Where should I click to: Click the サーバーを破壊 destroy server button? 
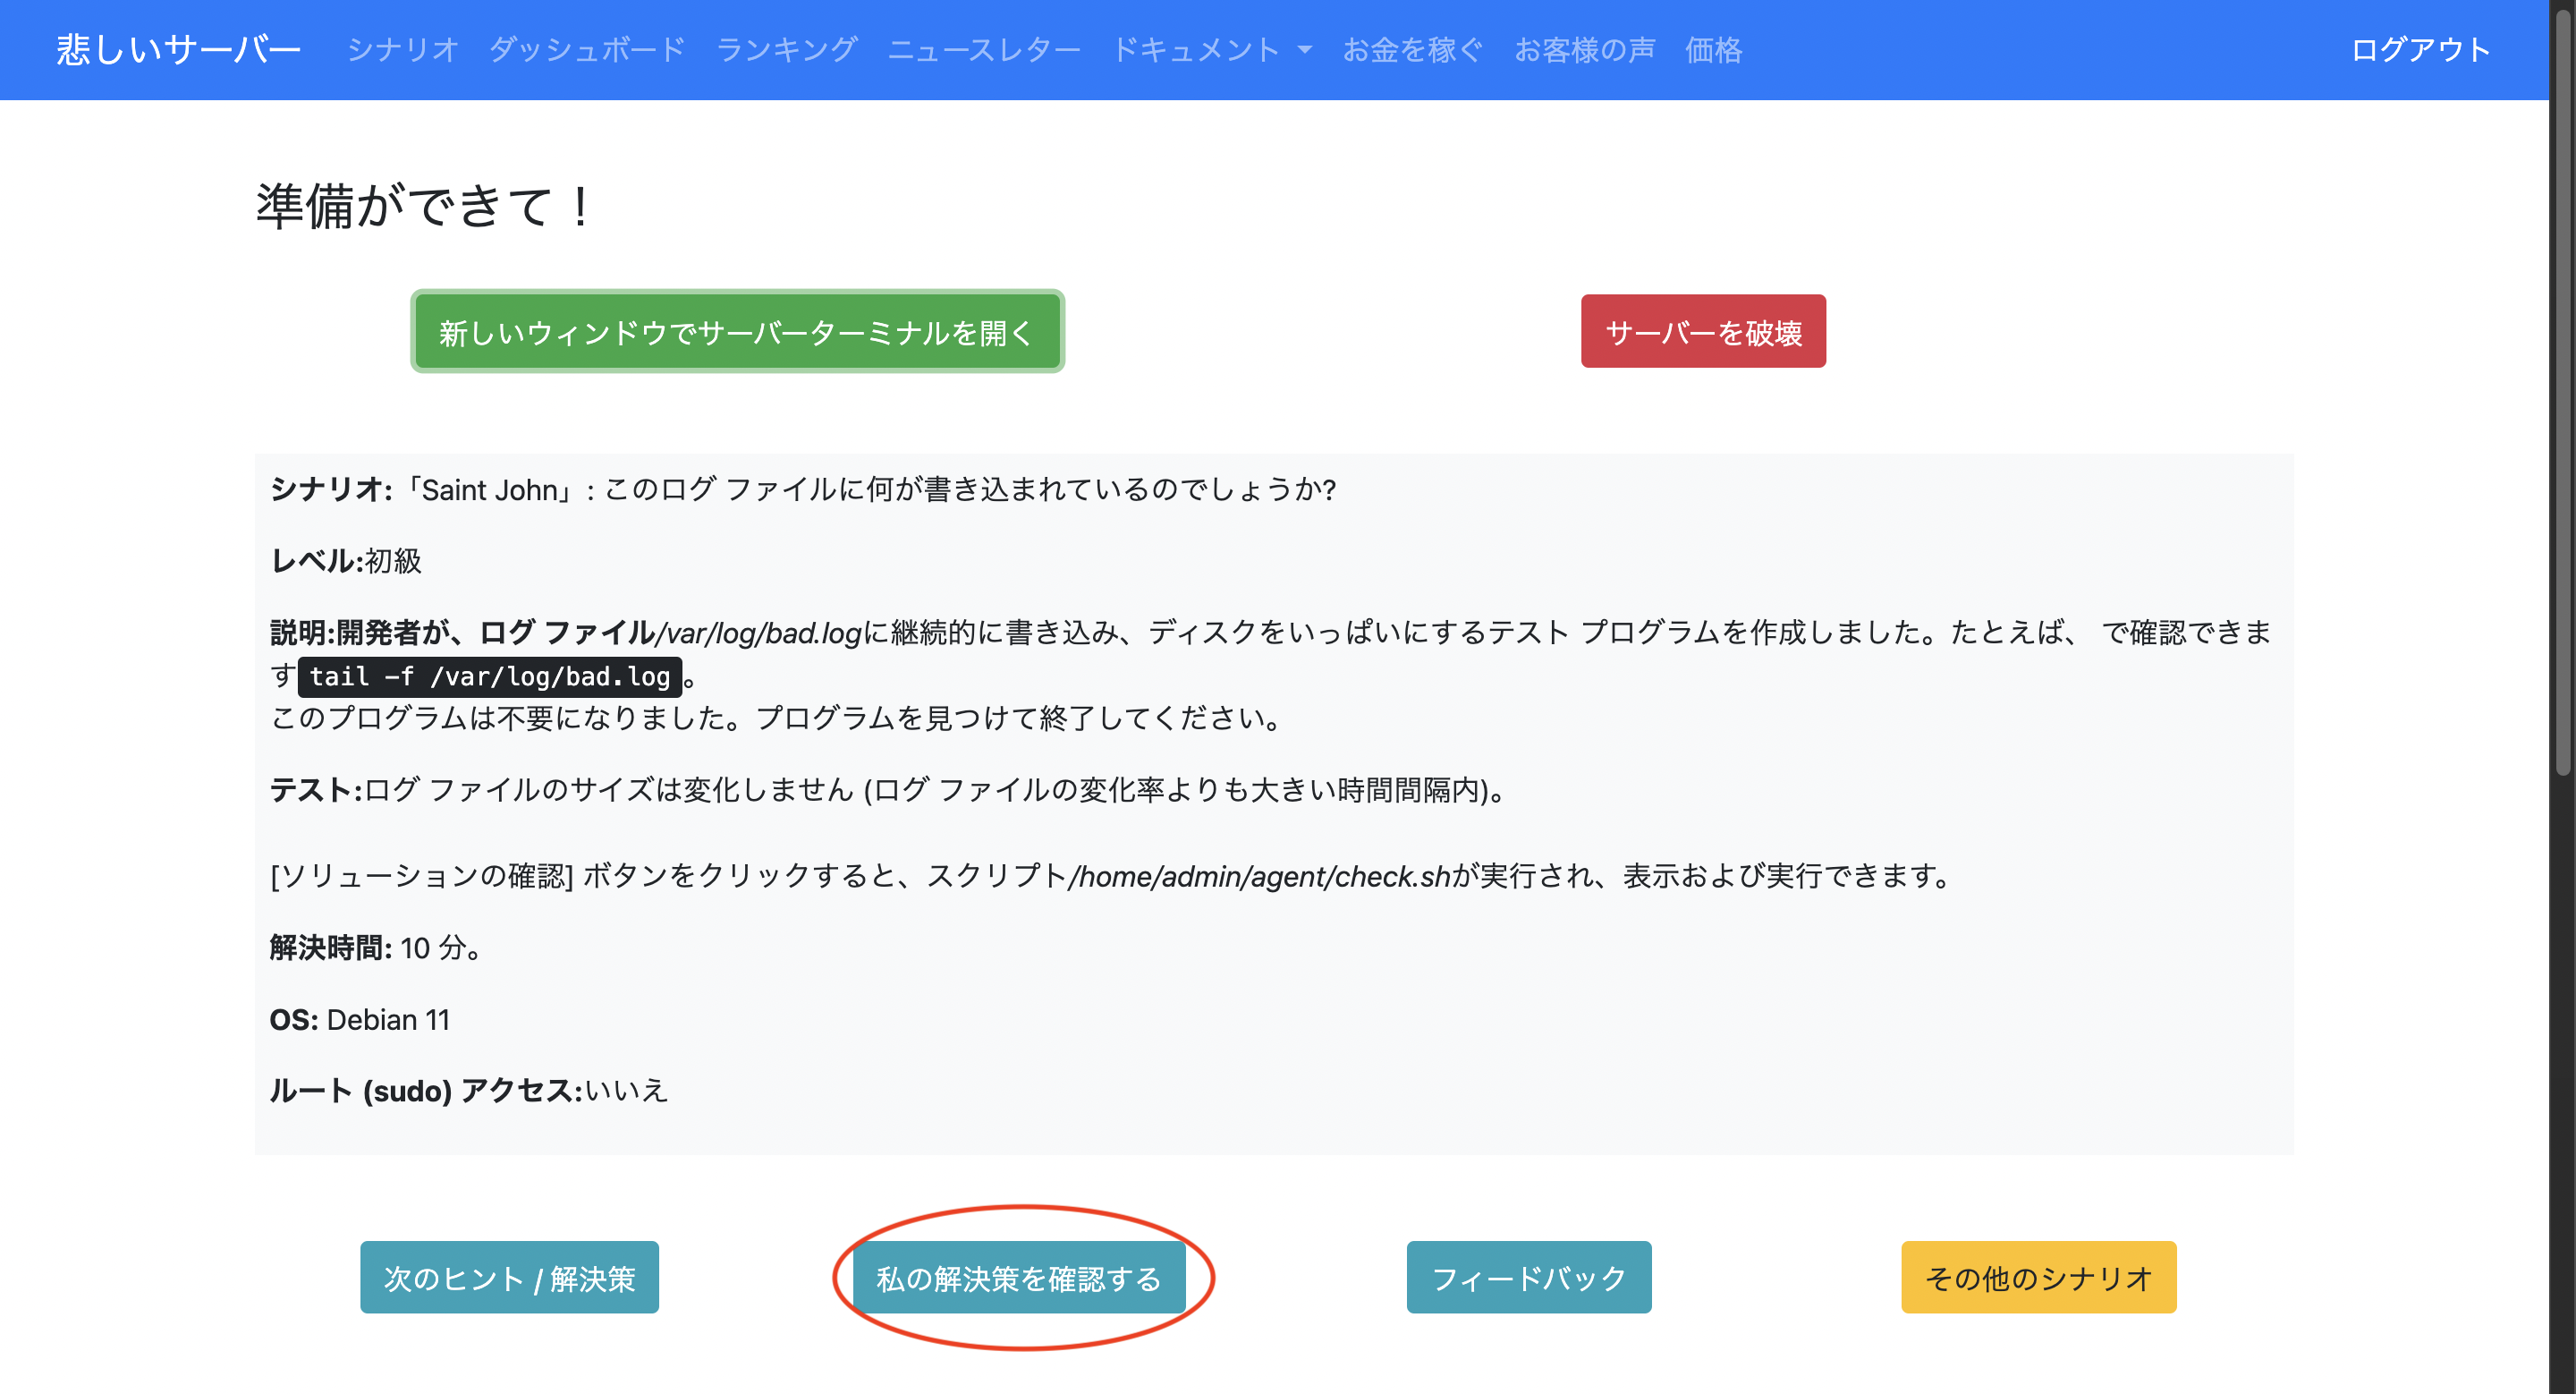(1702, 331)
